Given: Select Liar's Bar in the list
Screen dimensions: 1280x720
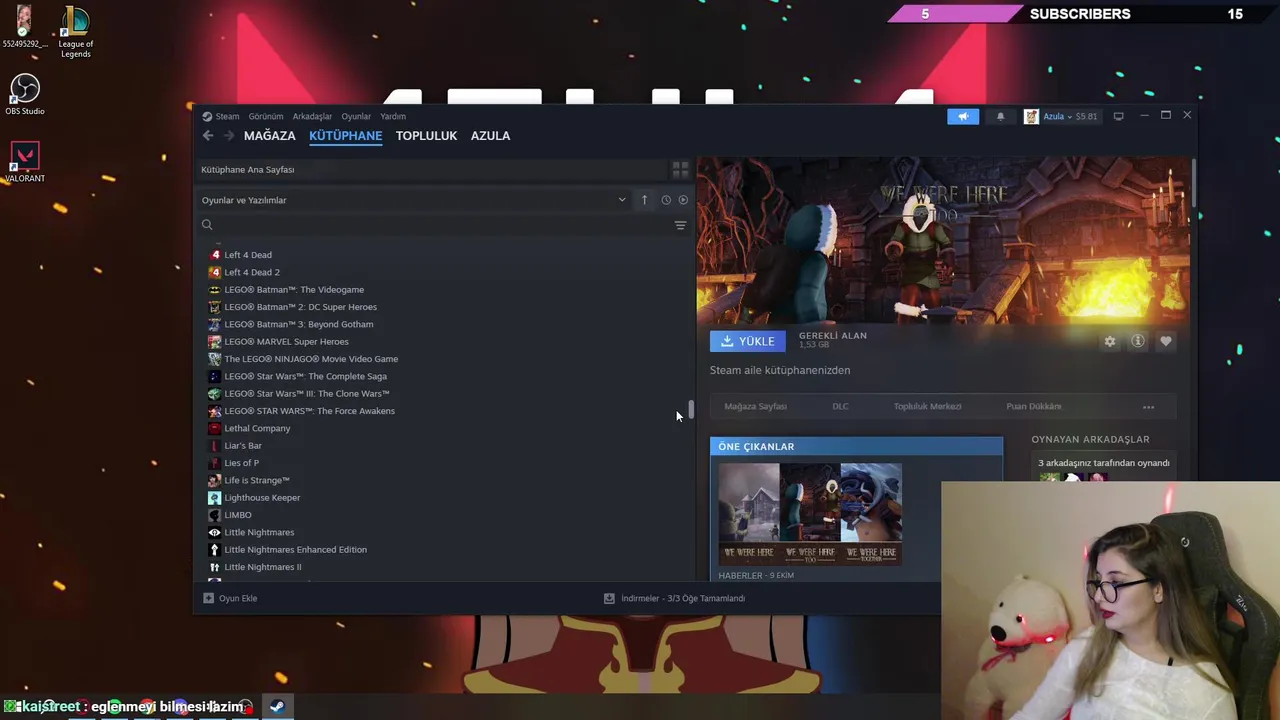Looking at the screenshot, I should 243,446.
